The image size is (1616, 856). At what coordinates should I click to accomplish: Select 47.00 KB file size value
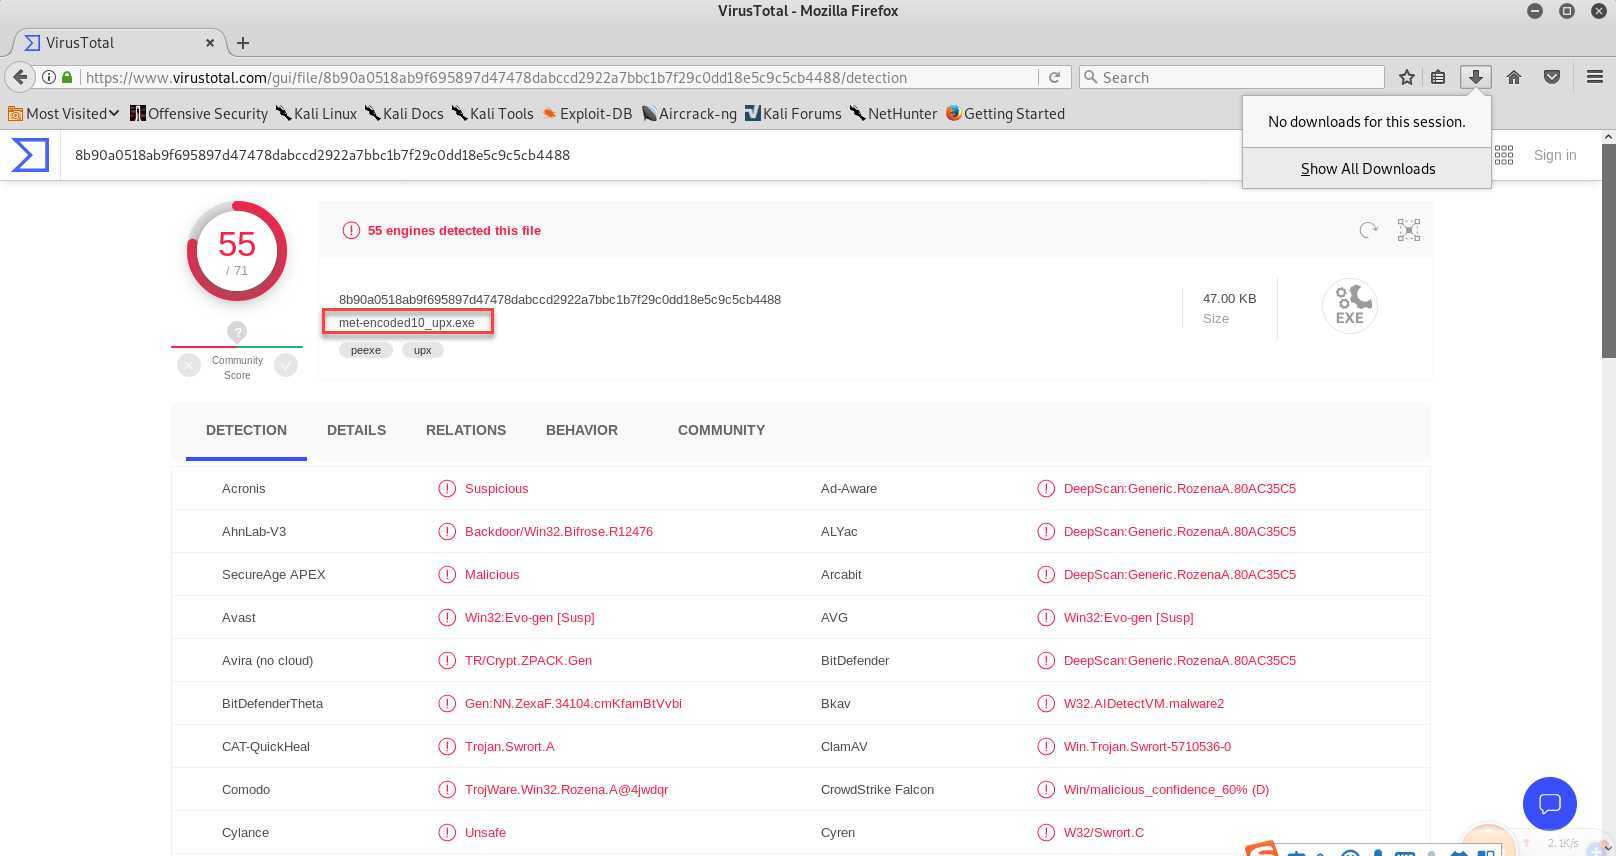coord(1229,299)
